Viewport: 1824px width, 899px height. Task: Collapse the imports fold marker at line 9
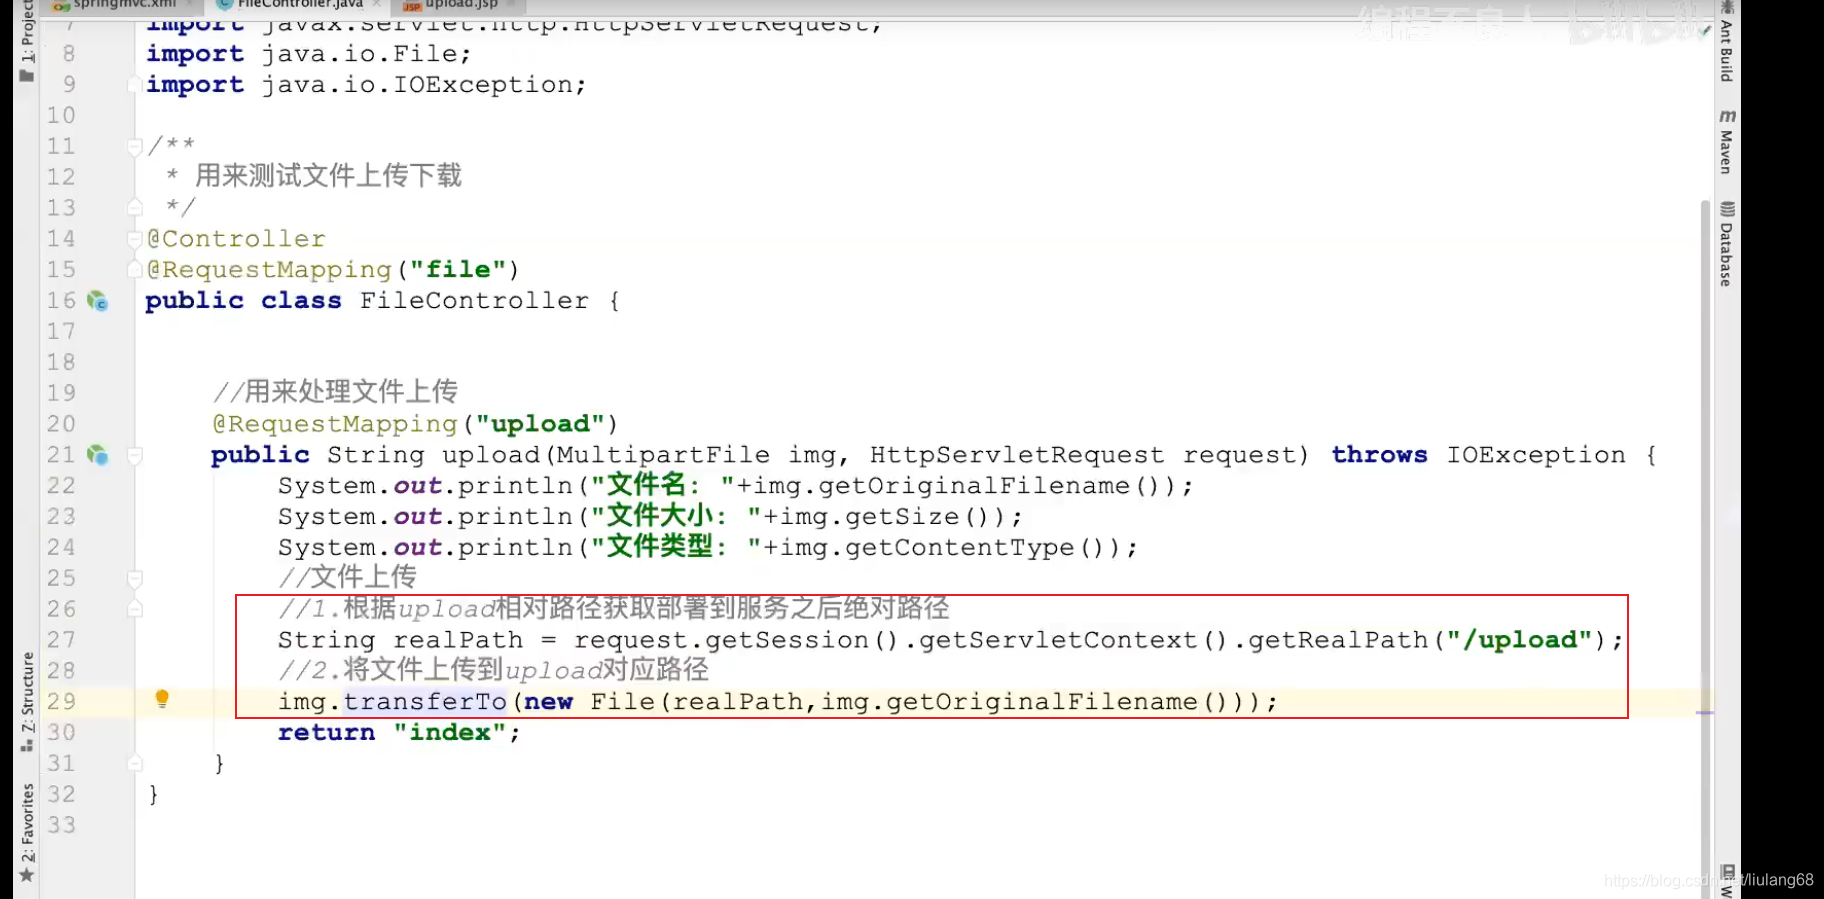coord(135,85)
